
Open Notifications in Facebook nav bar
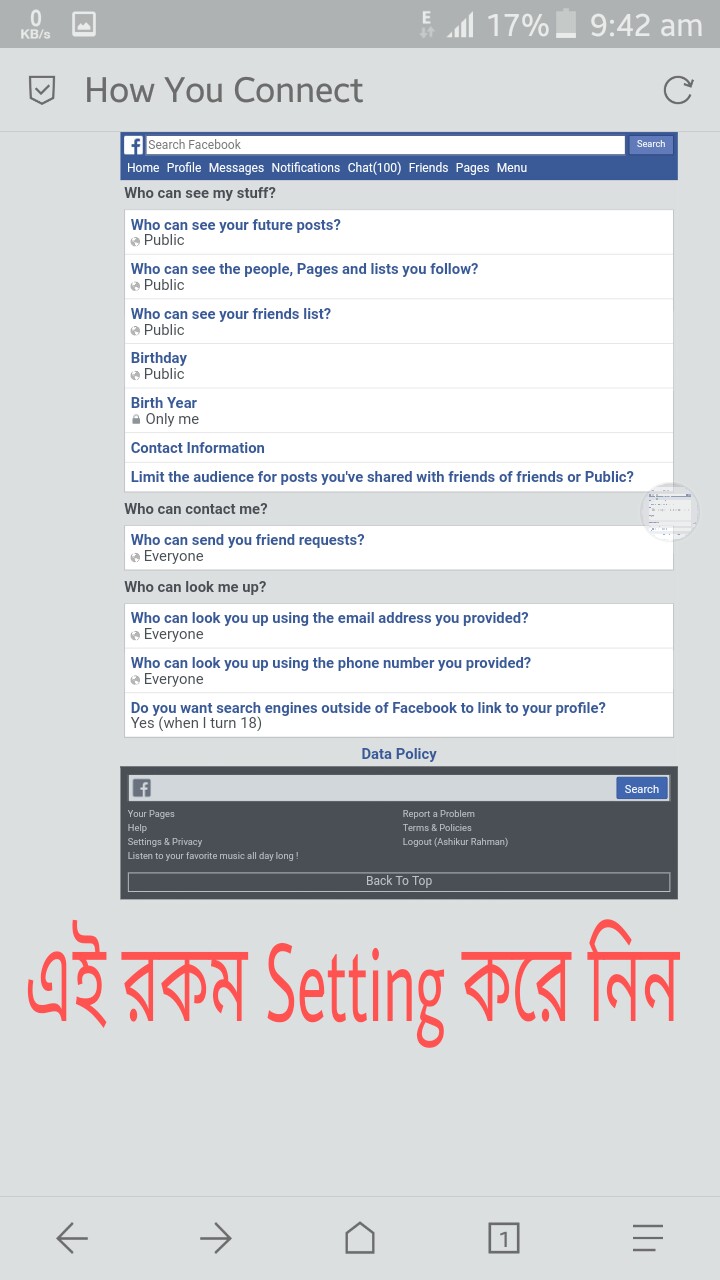click(x=306, y=168)
